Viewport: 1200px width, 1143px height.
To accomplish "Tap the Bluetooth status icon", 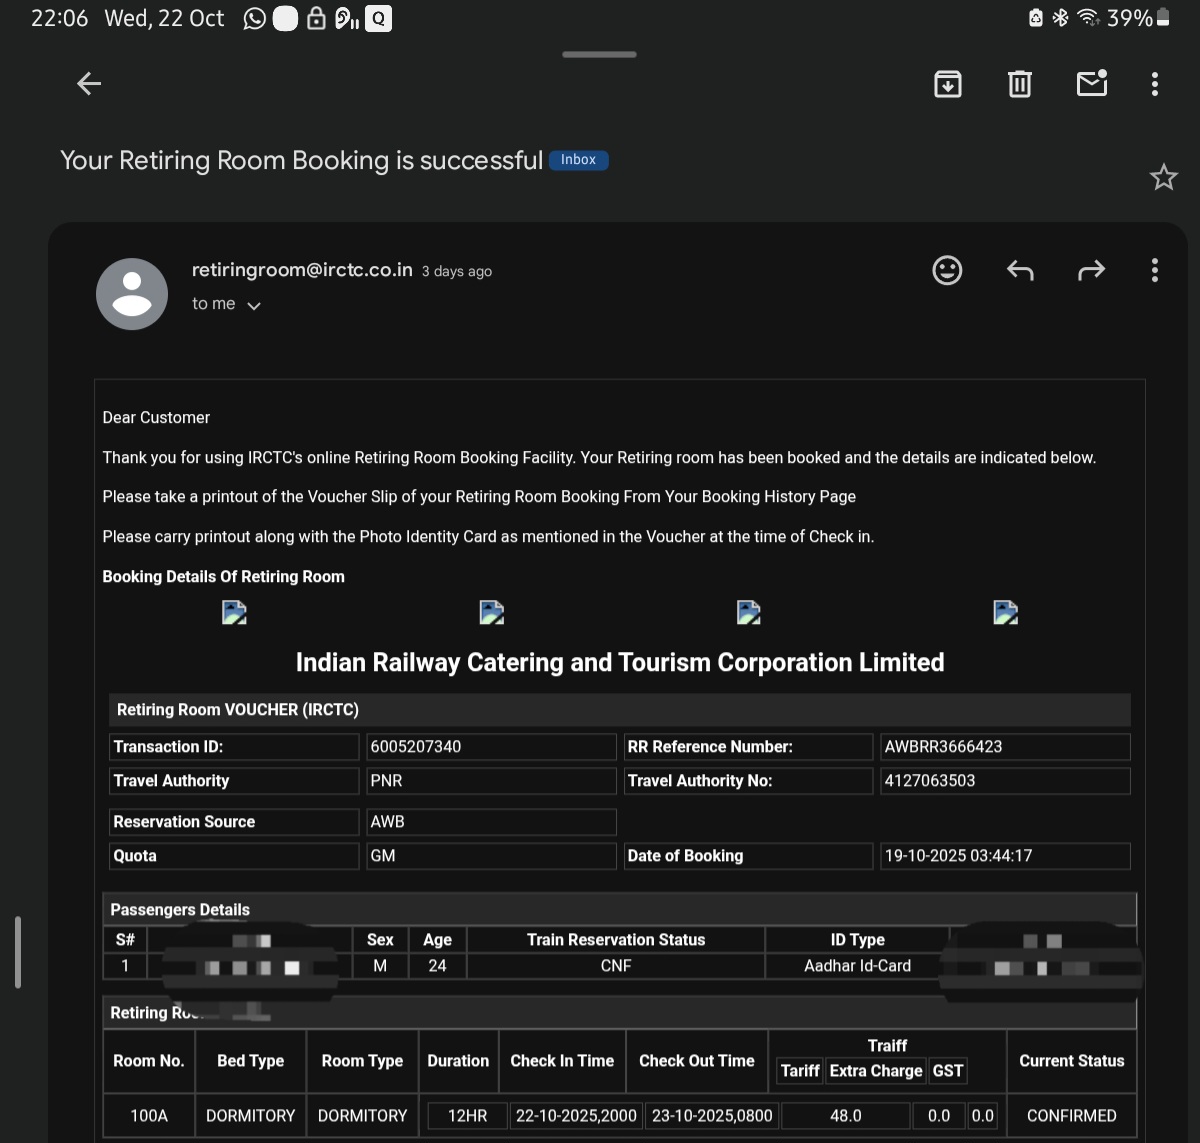I will pos(1061,18).
